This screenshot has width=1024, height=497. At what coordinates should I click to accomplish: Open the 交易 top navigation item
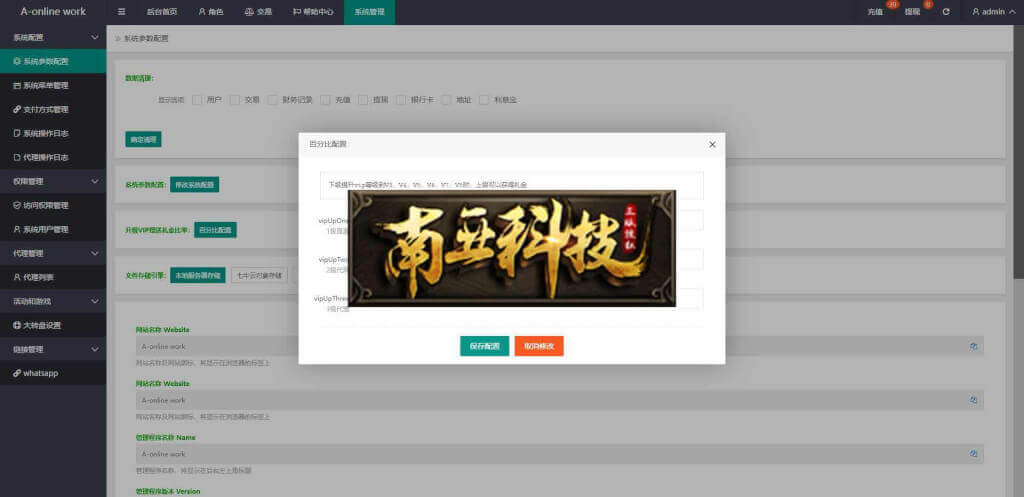click(x=258, y=12)
